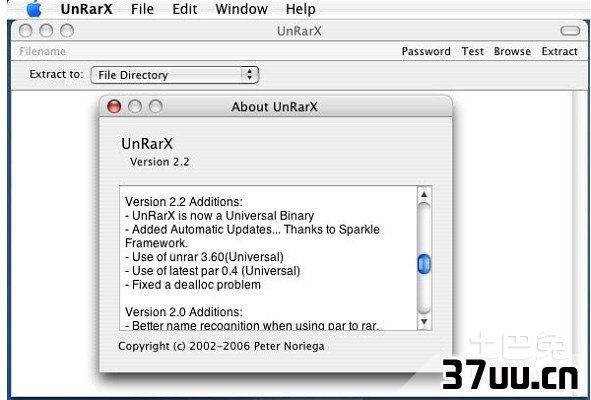This screenshot has height=400, width=591.
Task: Open the Apple menu
Action: pos(34,9)
